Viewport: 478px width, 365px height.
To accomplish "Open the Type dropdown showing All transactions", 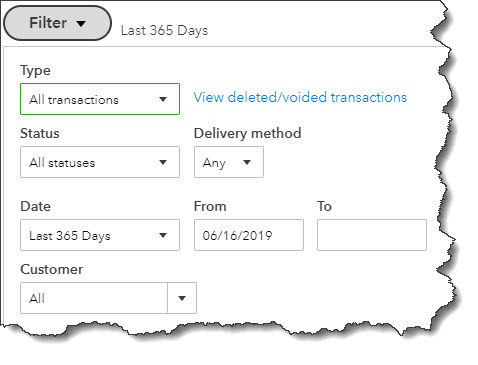I will point(100,99).
